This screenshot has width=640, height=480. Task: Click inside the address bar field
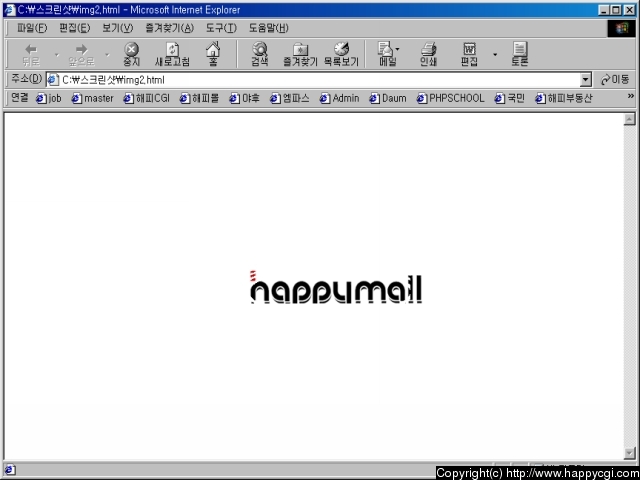(318, 80)
